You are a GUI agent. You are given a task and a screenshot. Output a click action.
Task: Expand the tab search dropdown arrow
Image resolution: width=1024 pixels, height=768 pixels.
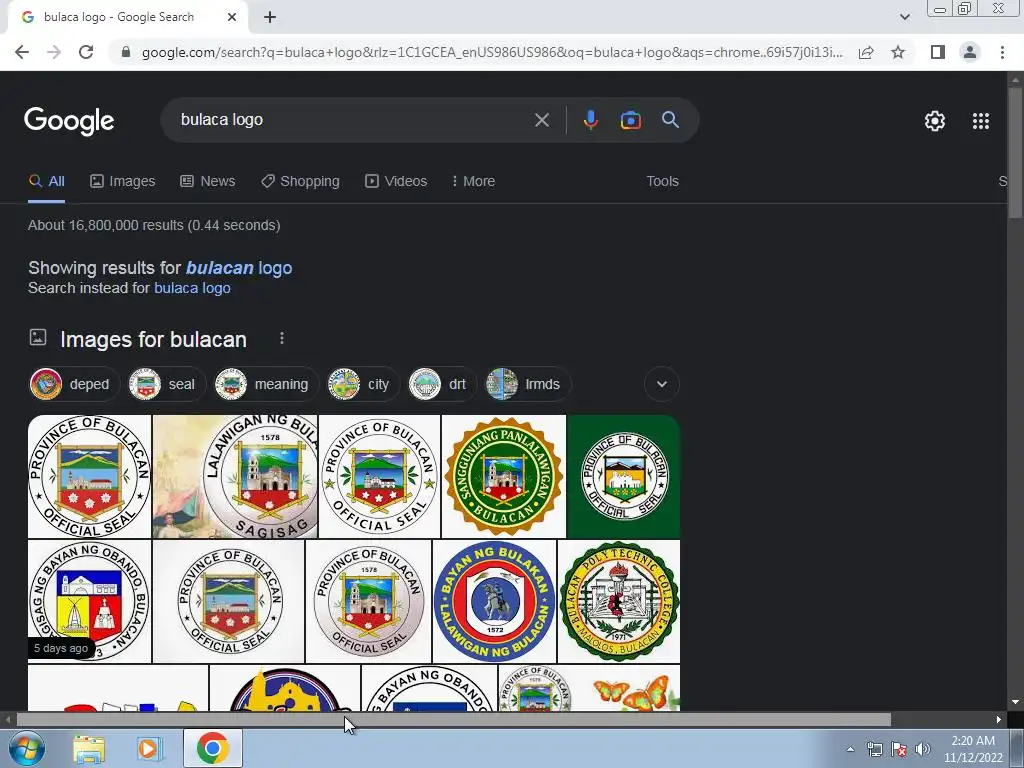(904, 17)
